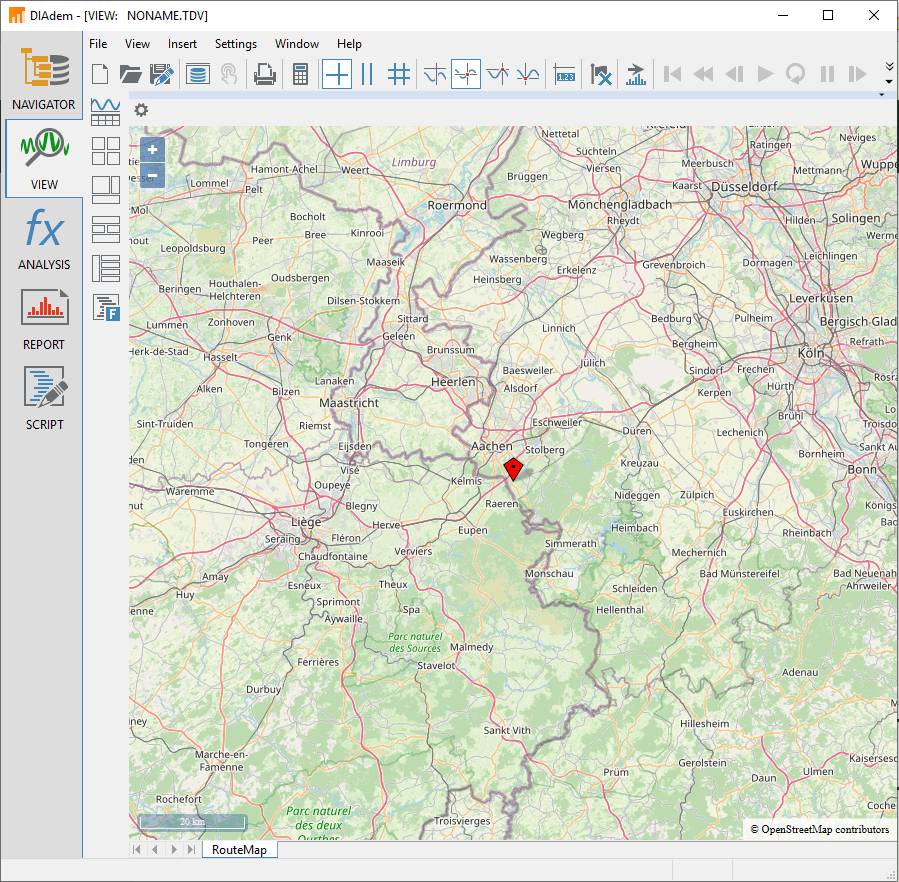Open the View menu
The height and width of the screenshot is (882, 899).
[137, 44]
